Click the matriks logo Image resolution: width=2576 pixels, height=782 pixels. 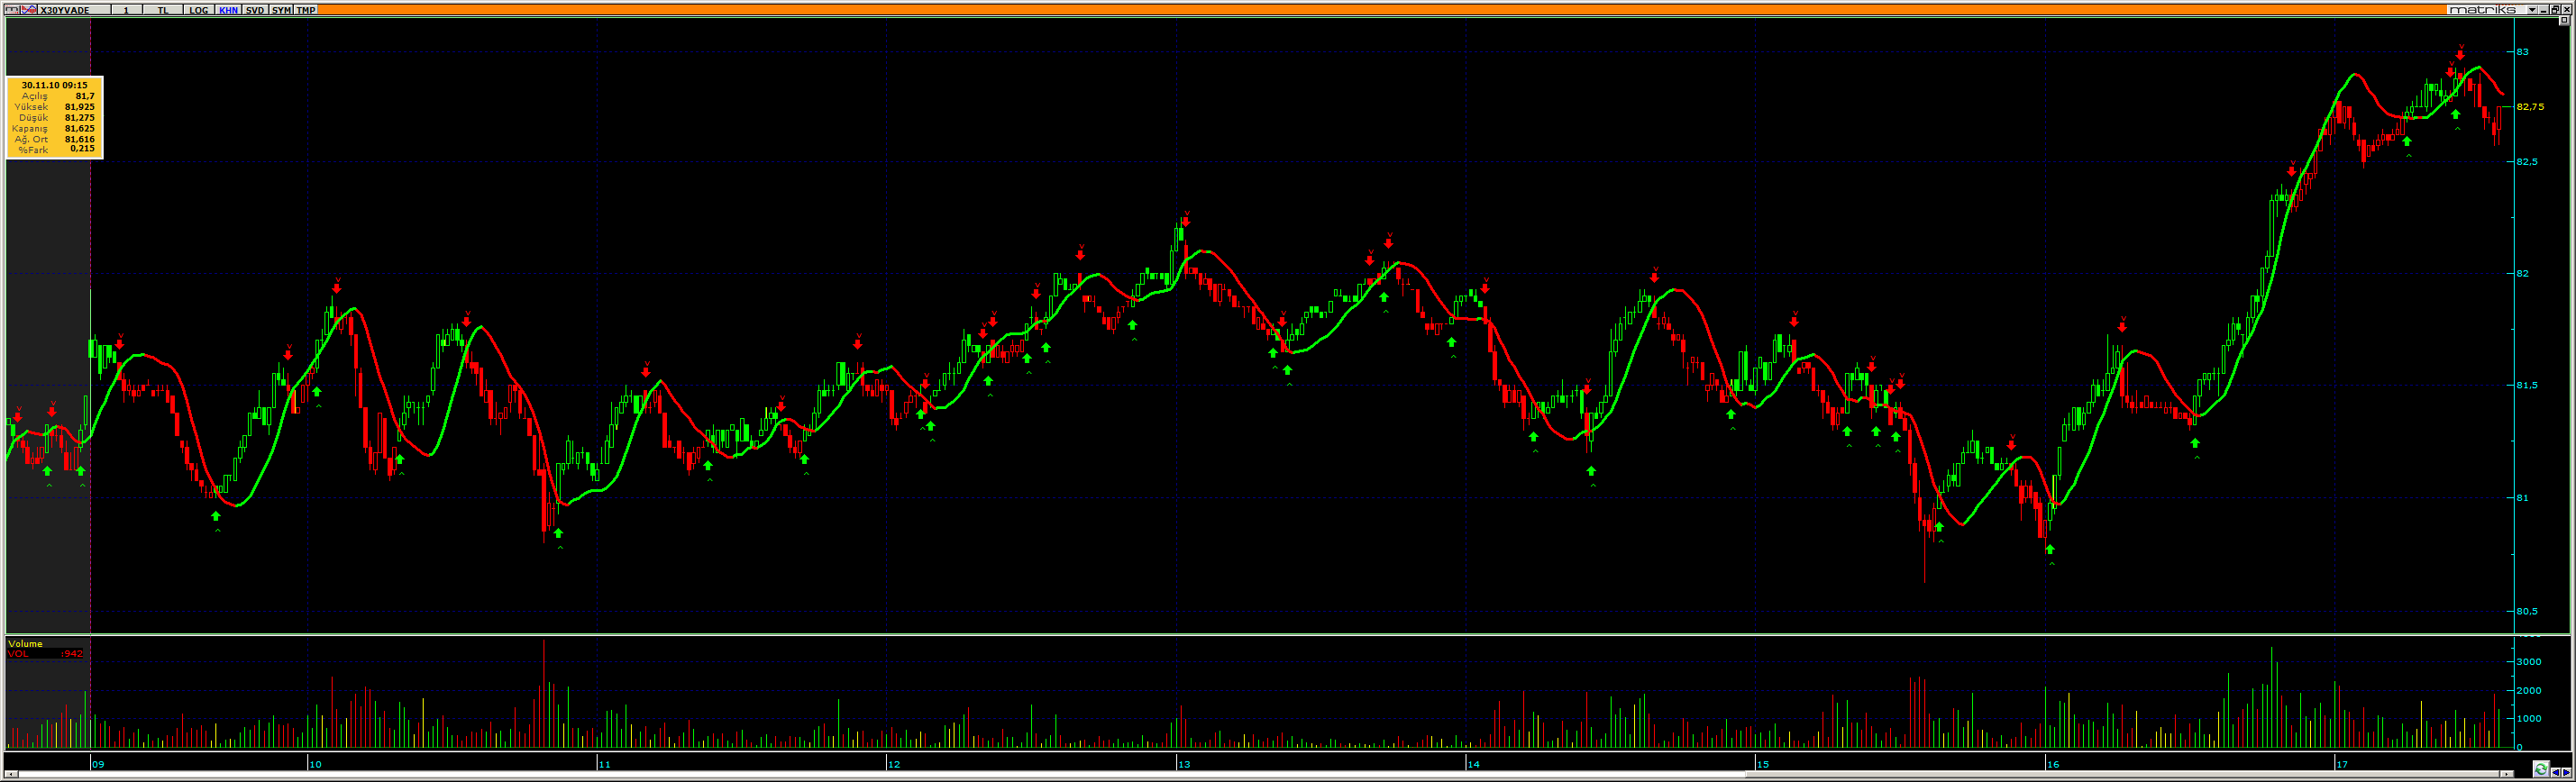click(2487, 10)
